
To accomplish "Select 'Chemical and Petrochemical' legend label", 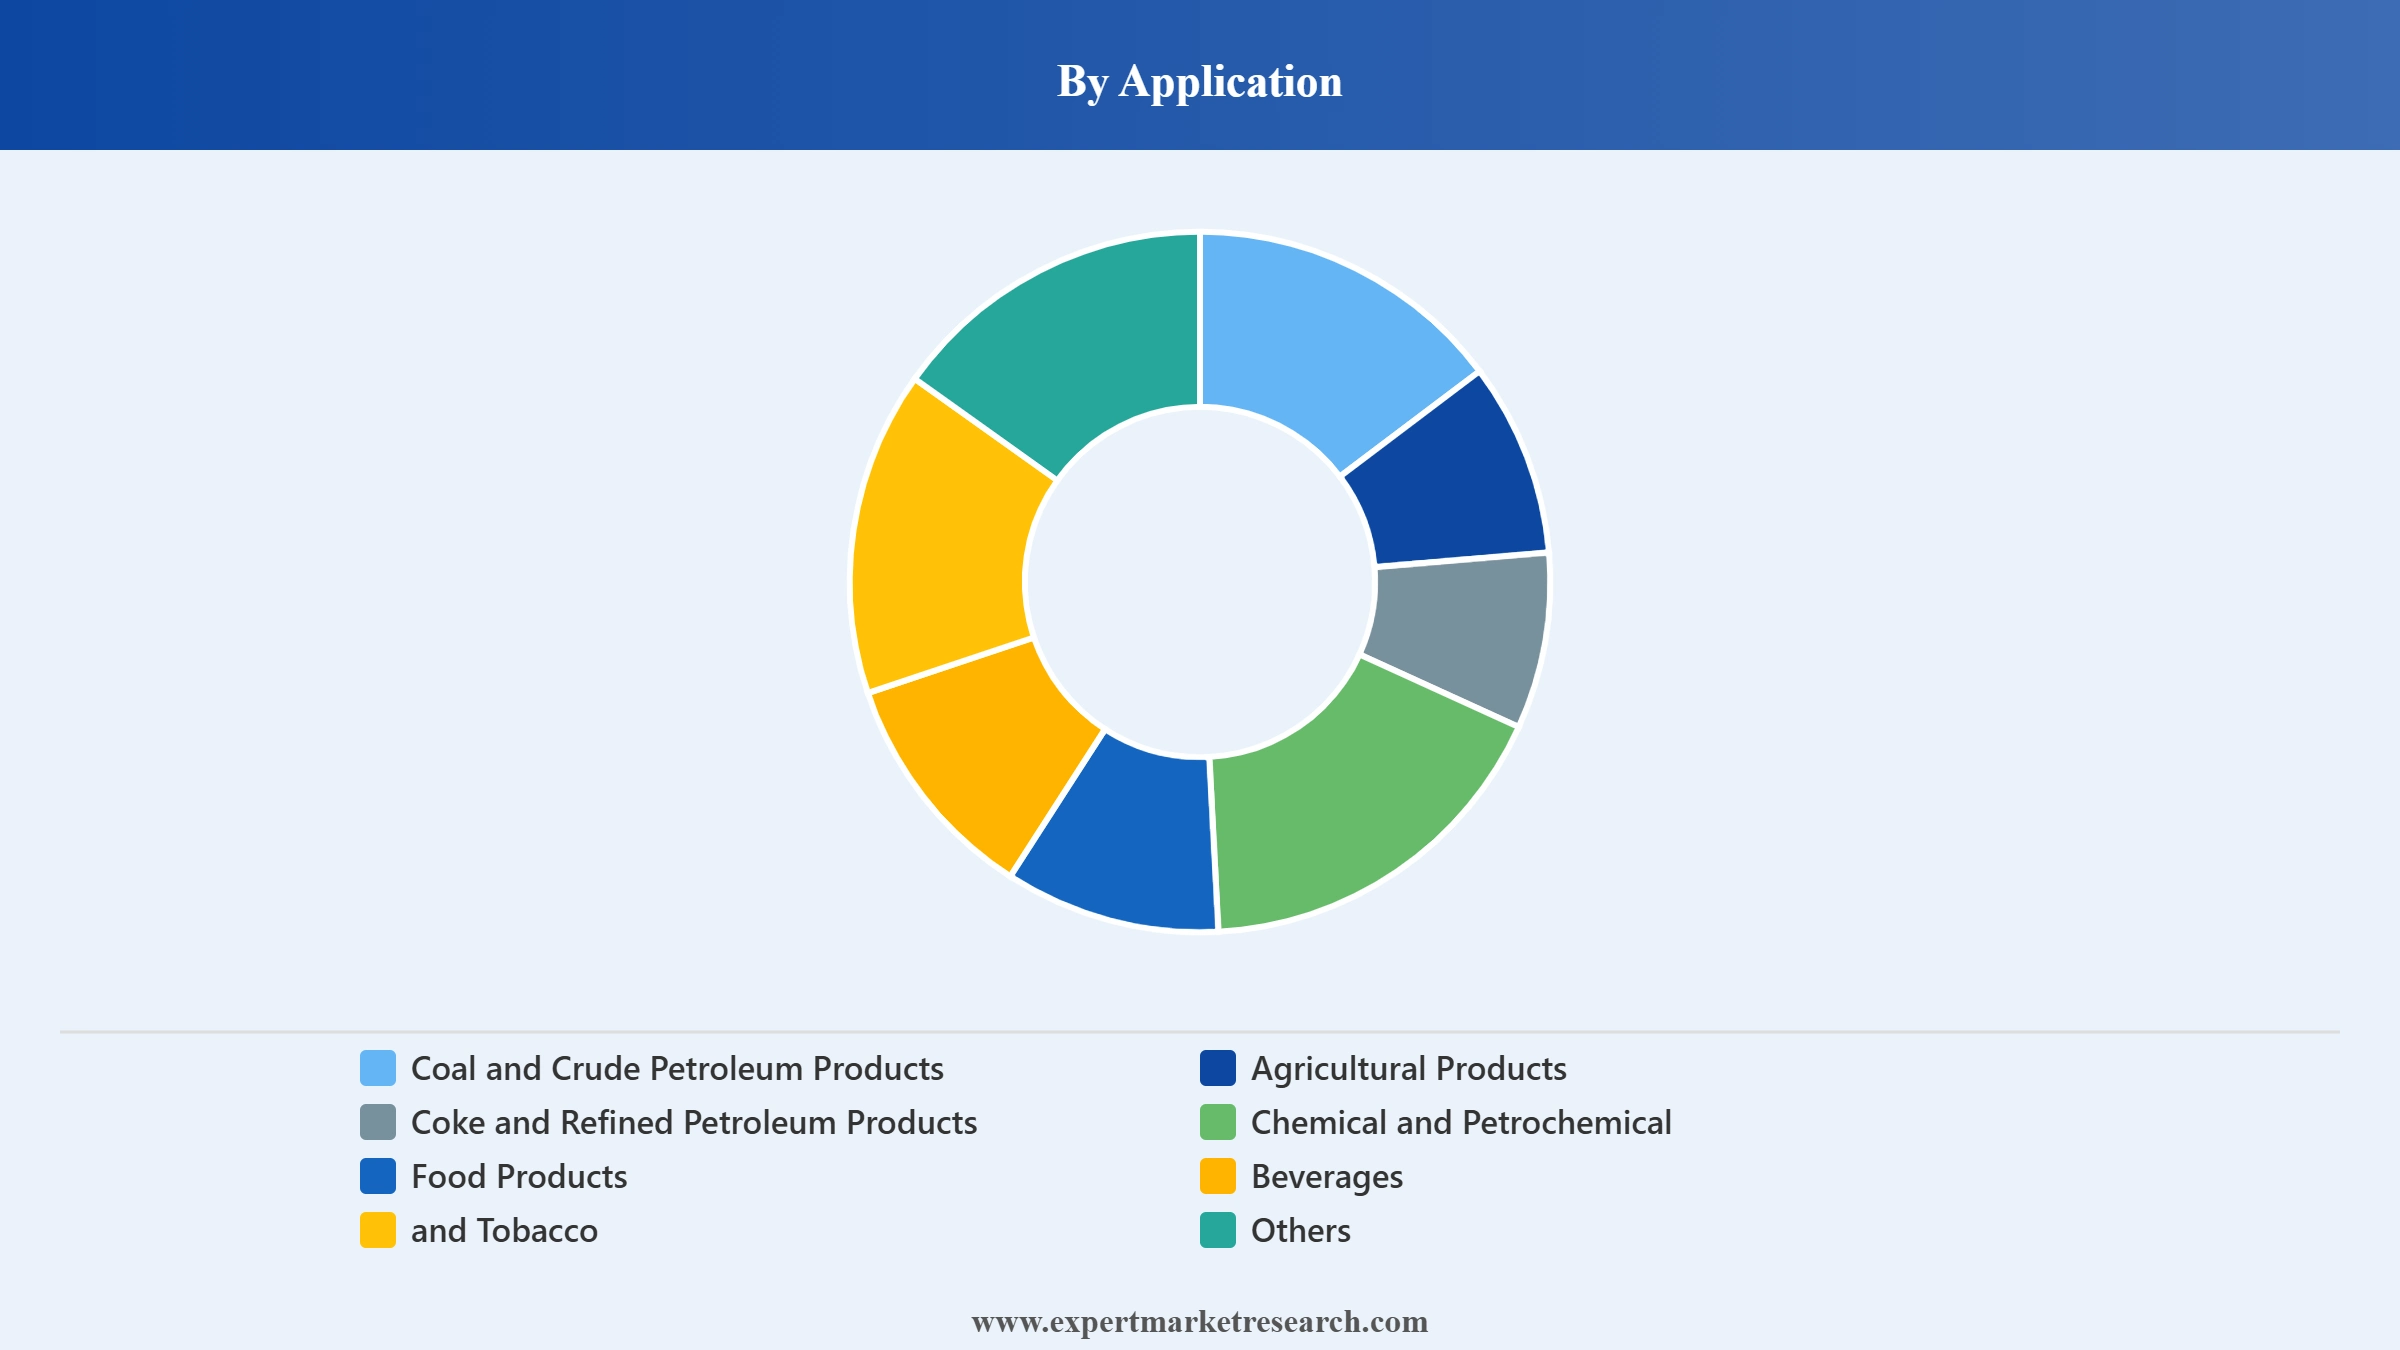I will tap(1461, 1123).
